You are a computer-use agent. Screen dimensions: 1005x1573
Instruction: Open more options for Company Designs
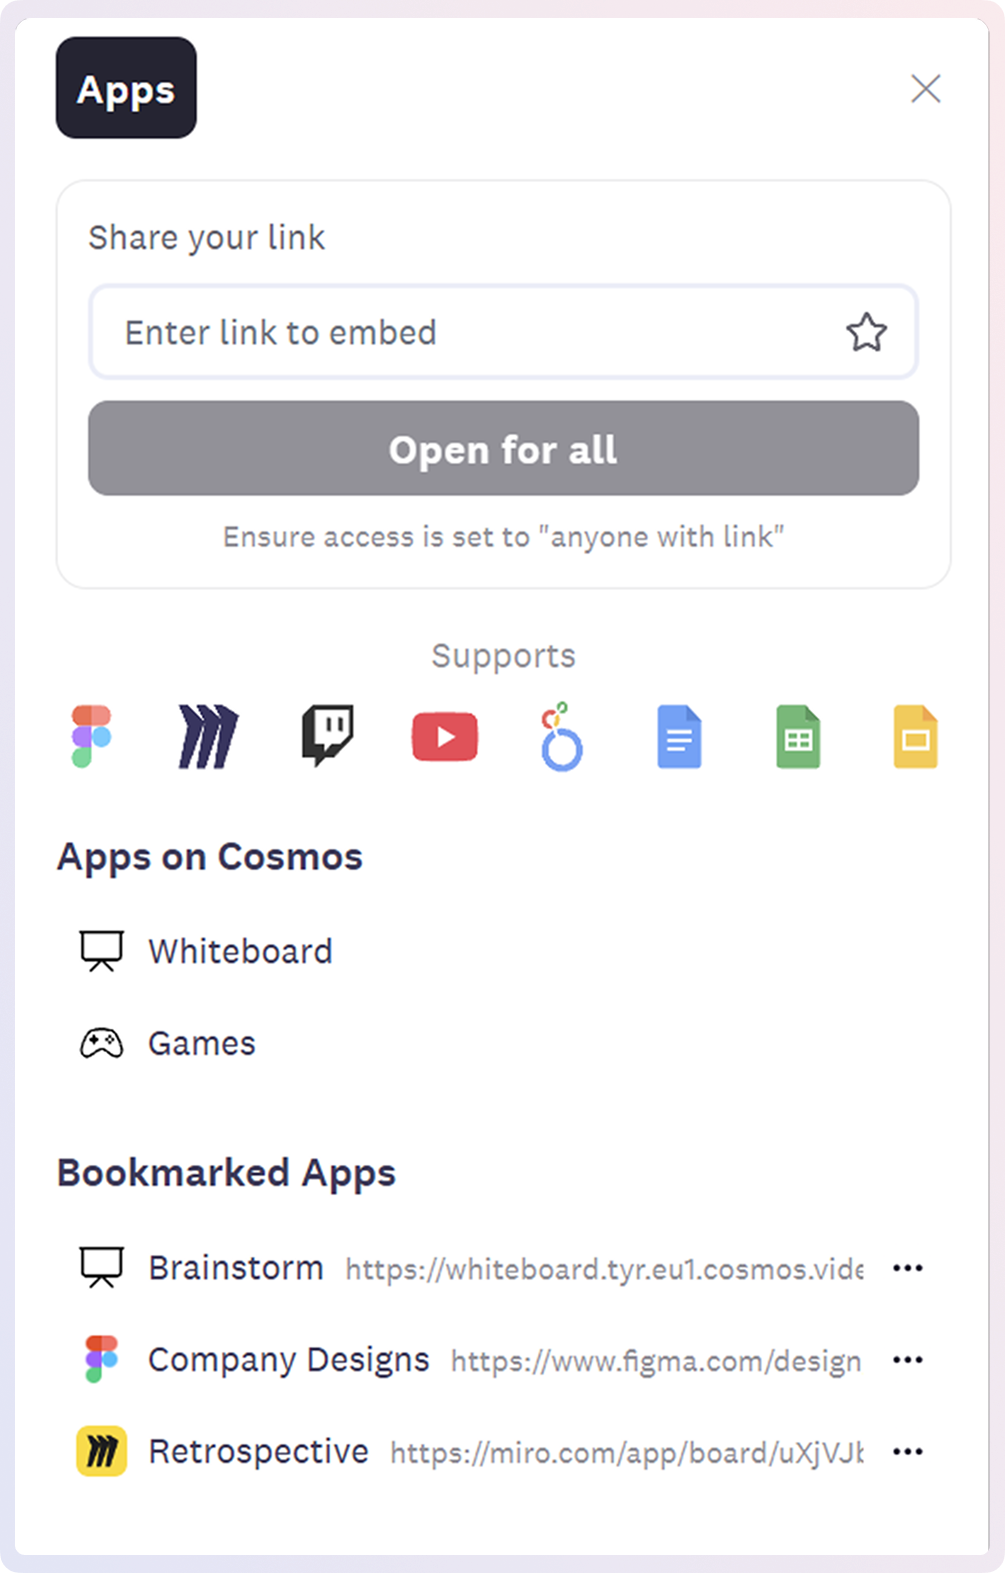[908, 1360]
